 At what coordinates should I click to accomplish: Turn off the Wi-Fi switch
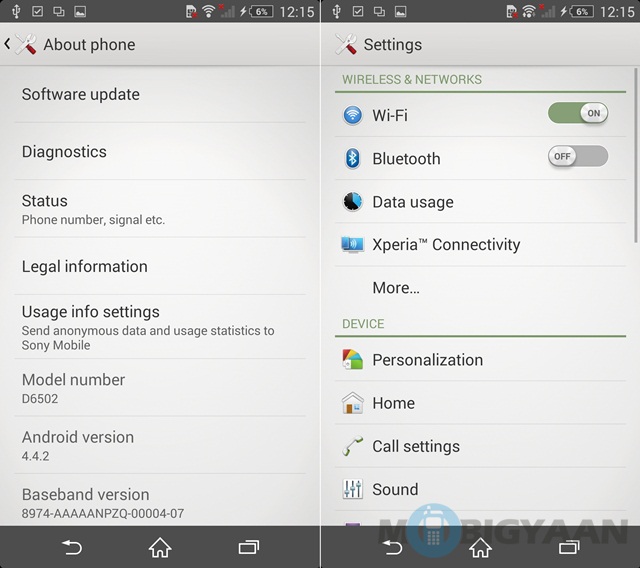point(578,113)
